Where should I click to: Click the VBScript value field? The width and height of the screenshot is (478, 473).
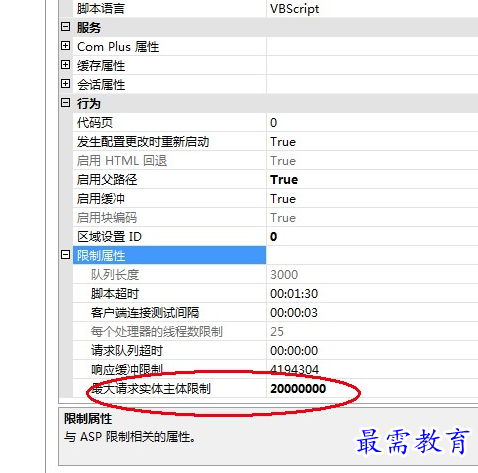click(372, 8)
